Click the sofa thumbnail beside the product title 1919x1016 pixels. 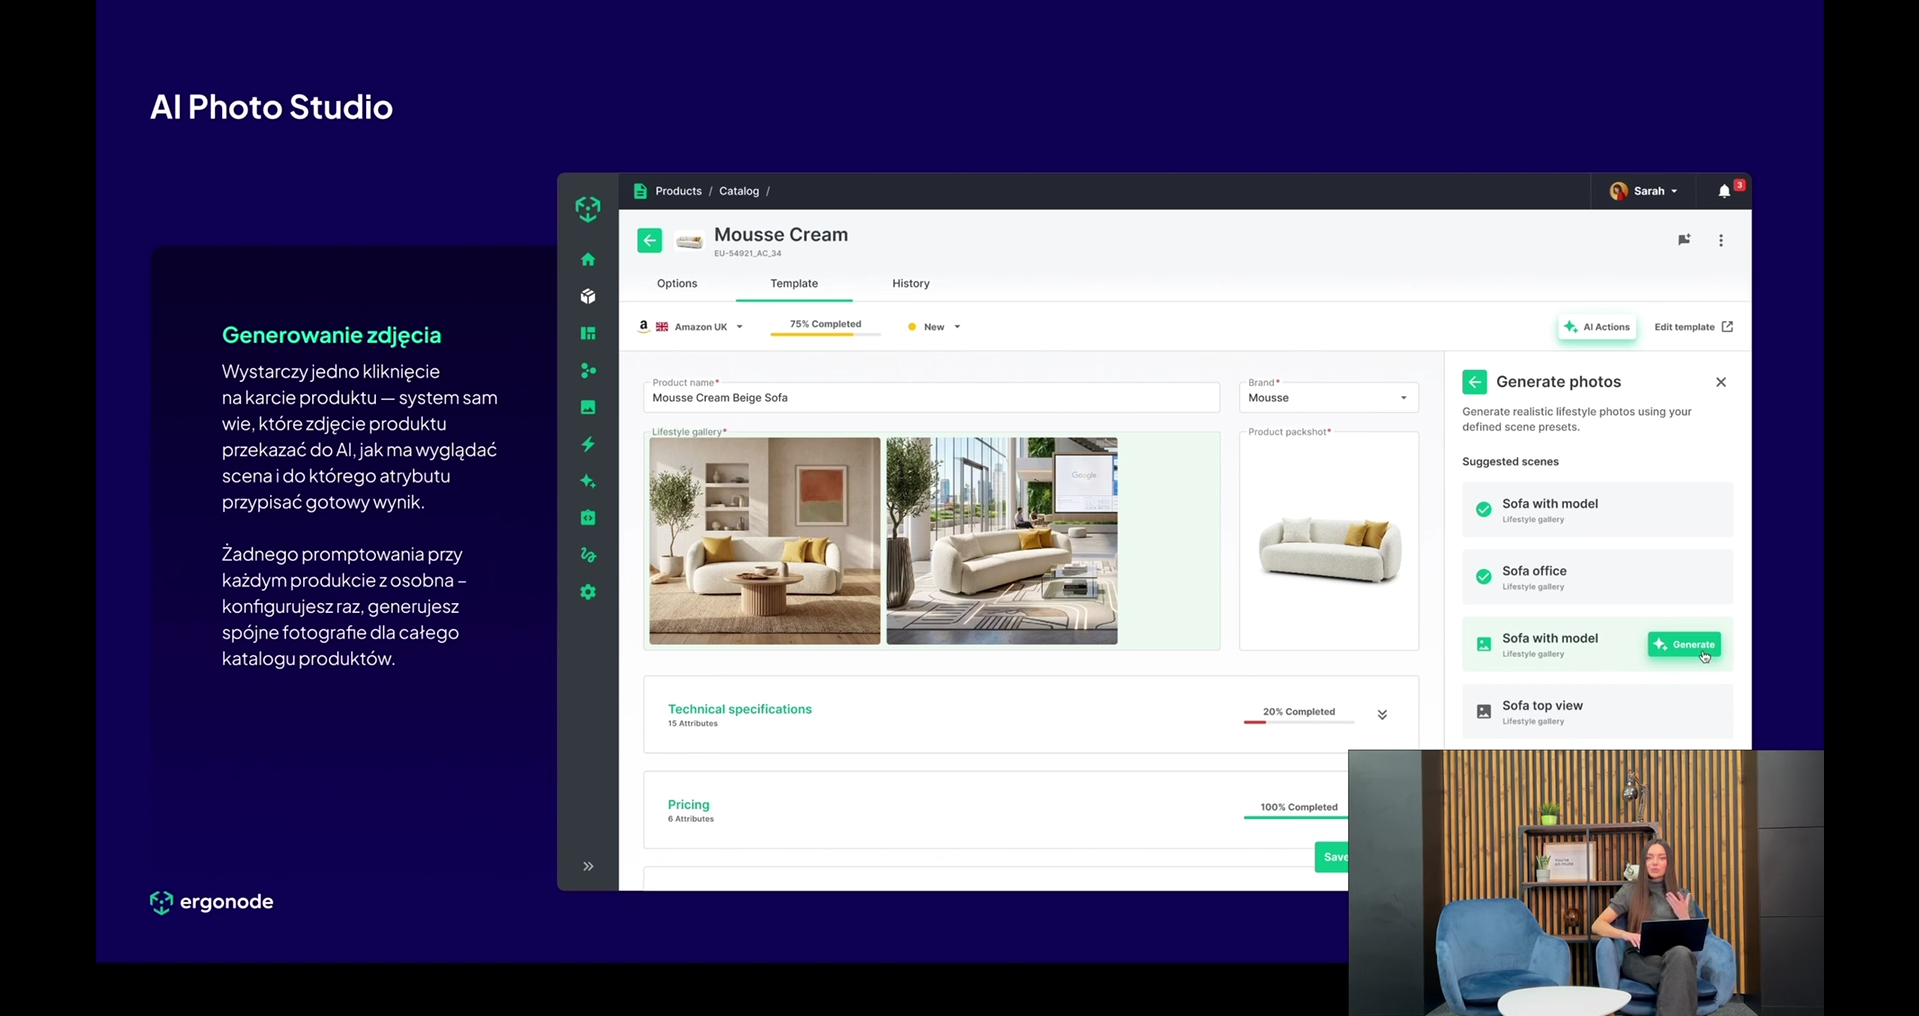[x=689, y=241]
